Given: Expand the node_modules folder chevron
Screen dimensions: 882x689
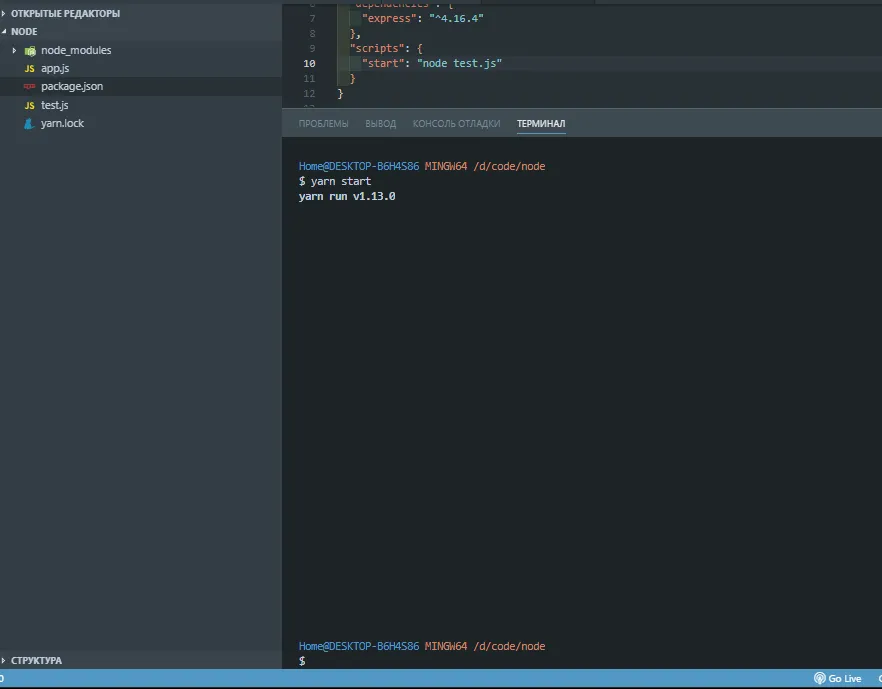Looking at the screenshot, I should click(14, 50).
